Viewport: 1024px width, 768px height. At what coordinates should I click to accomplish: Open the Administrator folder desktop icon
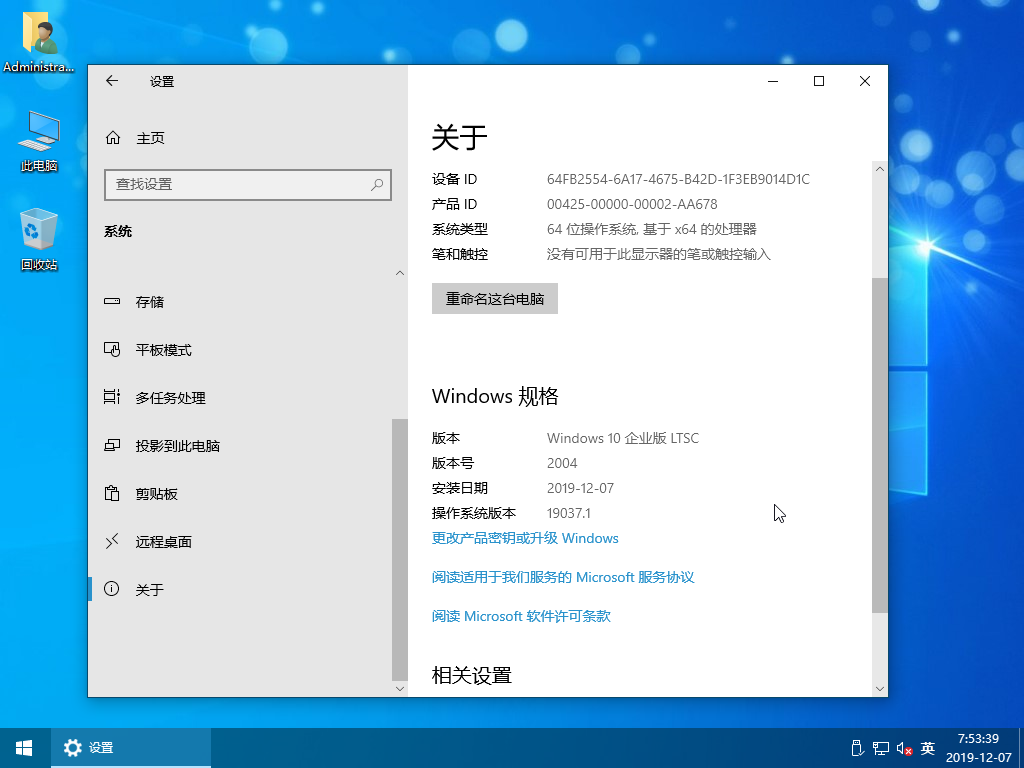pos(39,42)
